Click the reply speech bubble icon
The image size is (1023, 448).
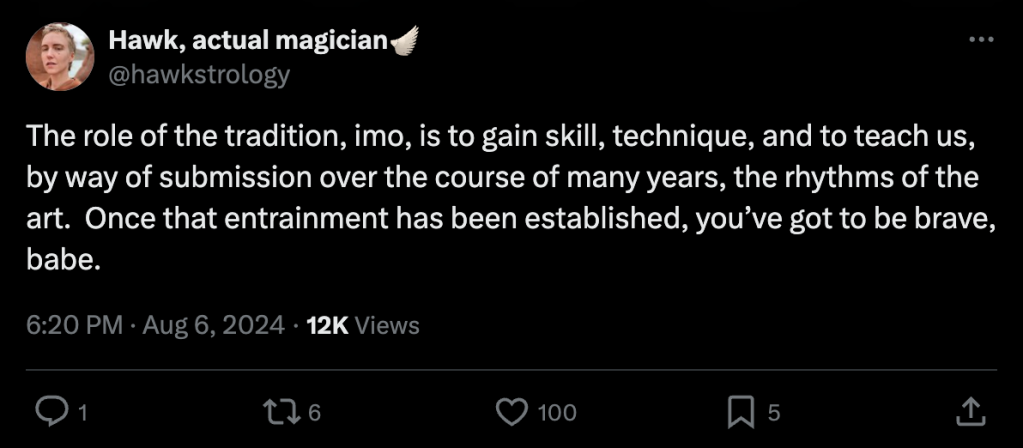(50, 411)
